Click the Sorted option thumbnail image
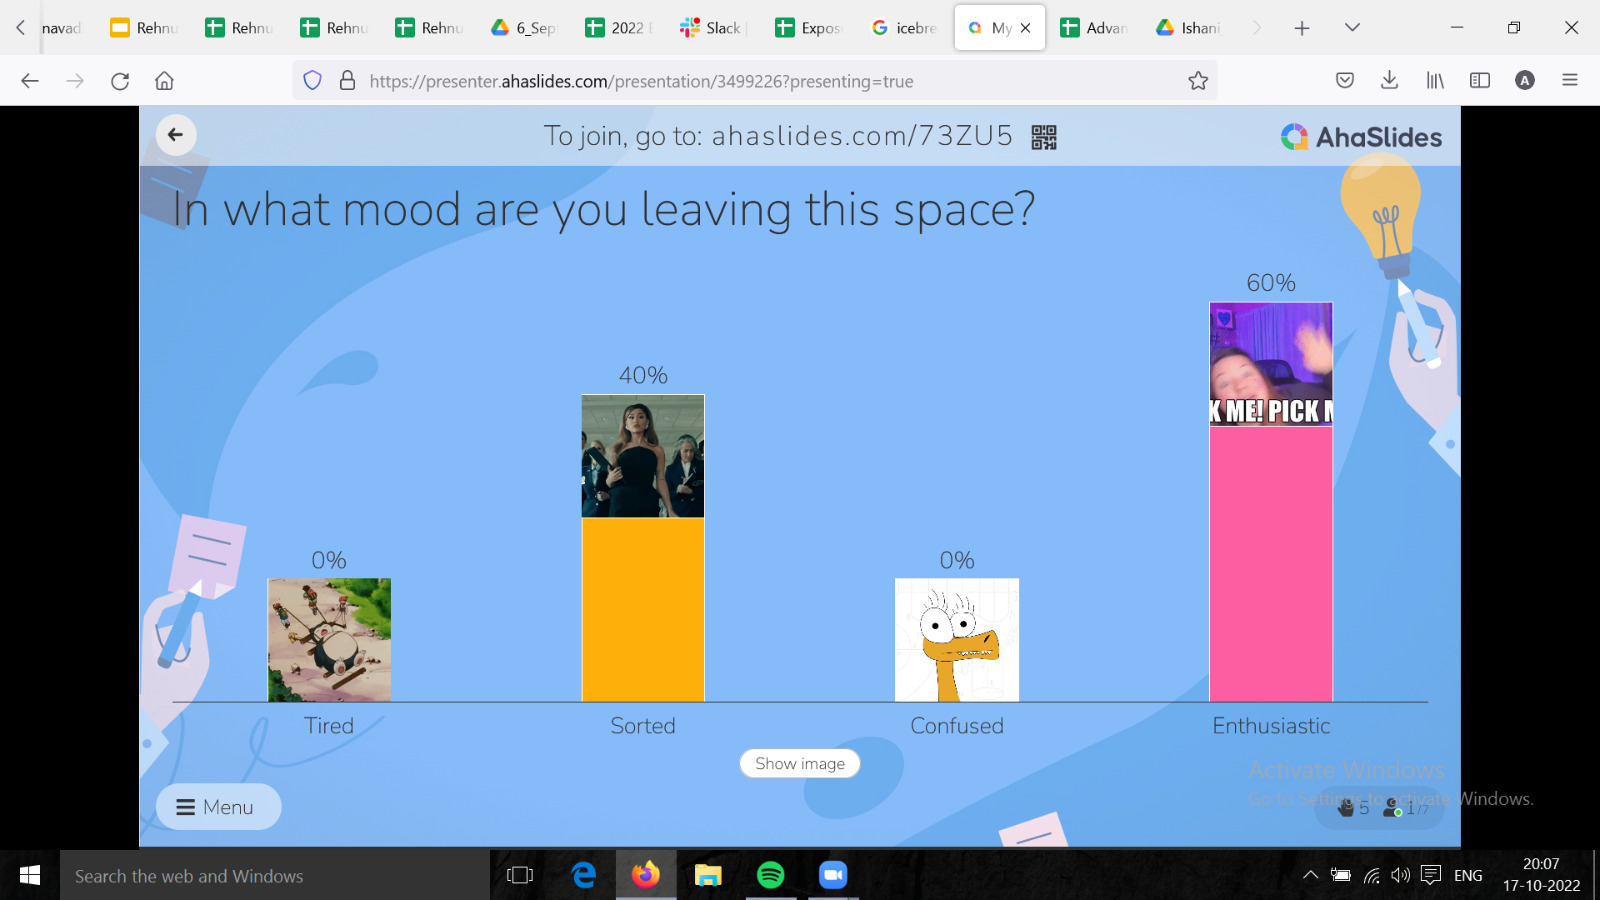This screenshot has height=900, width=1600. [643, 456]
